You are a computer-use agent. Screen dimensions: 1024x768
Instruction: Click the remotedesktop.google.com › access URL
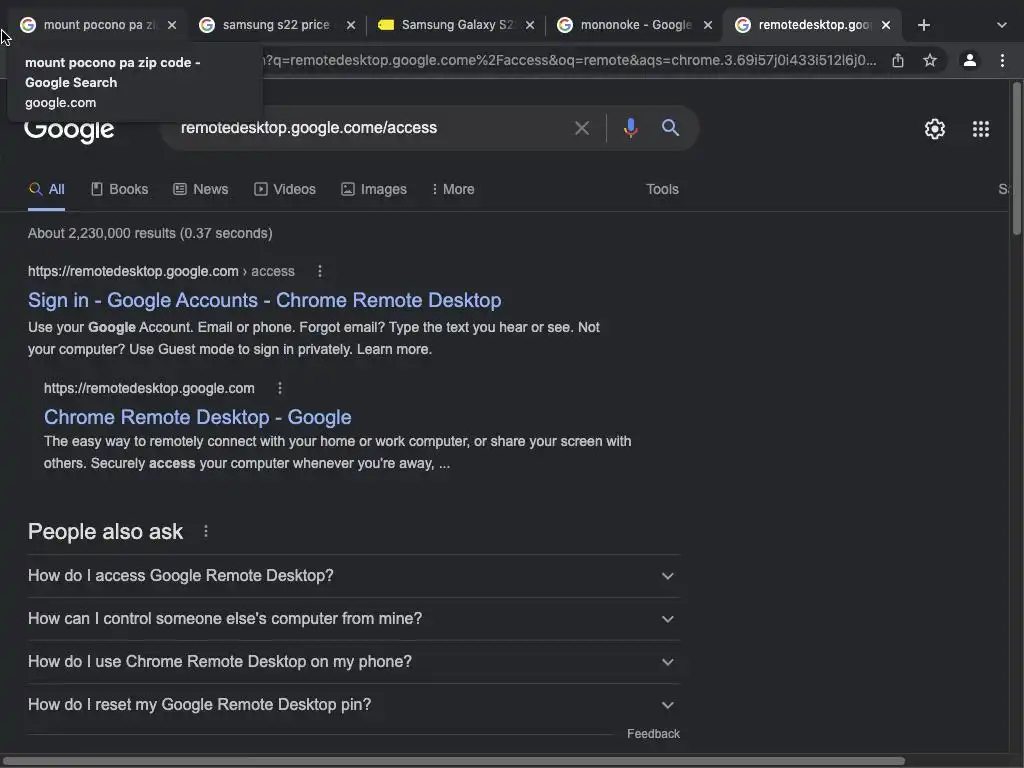(161, 271)
